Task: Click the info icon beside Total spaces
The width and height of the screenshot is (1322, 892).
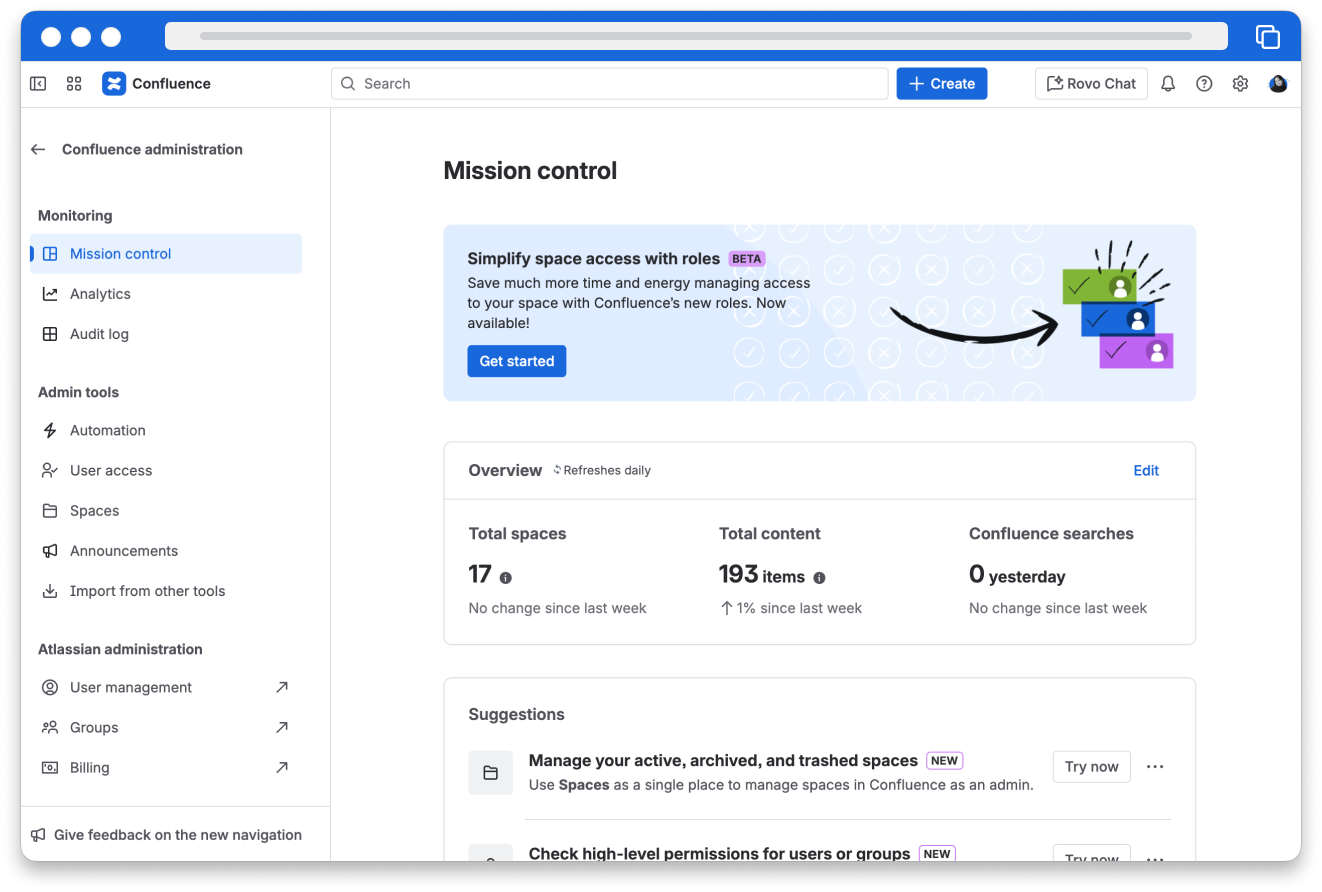Action: pyautogui.click(x=506, y=578)
